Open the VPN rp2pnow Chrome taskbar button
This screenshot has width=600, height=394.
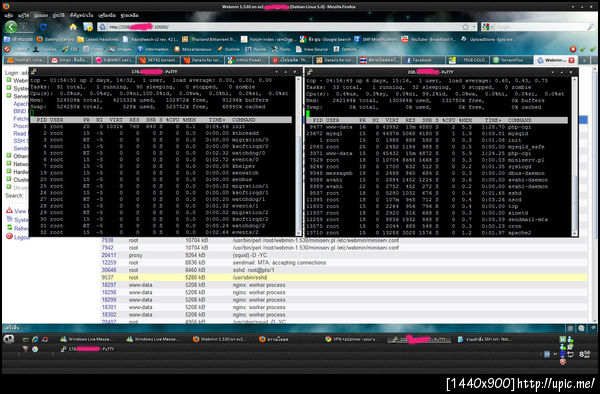352,339
